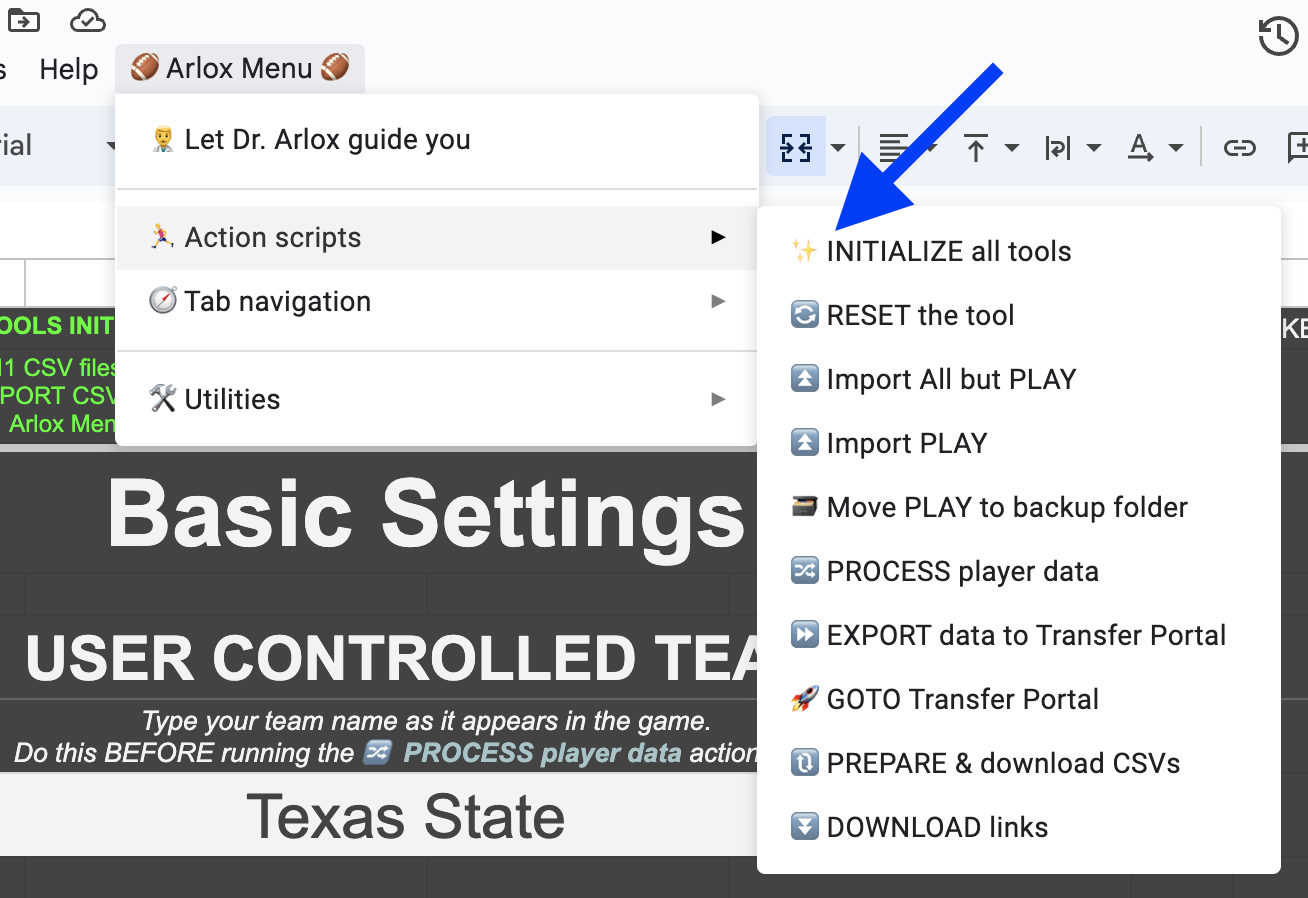Expand the Utilities submenu

coord(437,399)
